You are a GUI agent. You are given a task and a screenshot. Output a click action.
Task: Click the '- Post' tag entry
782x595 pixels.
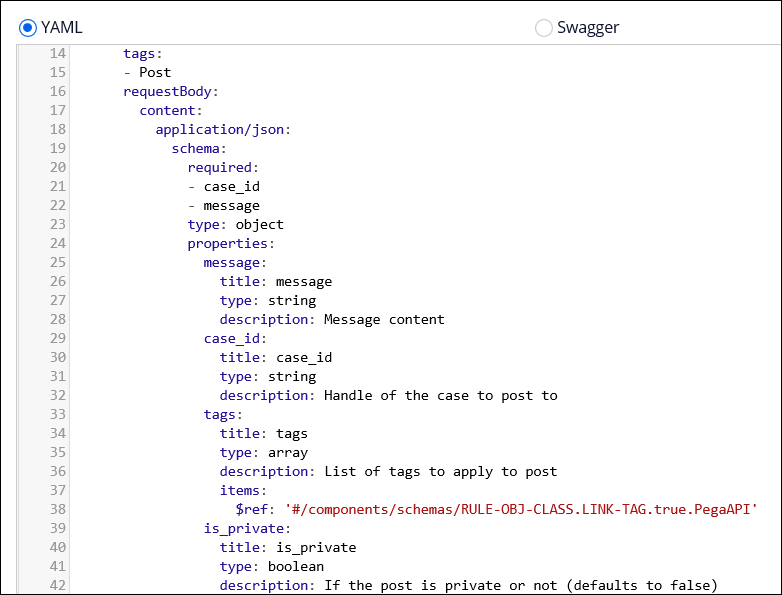(x=147, y=72)
